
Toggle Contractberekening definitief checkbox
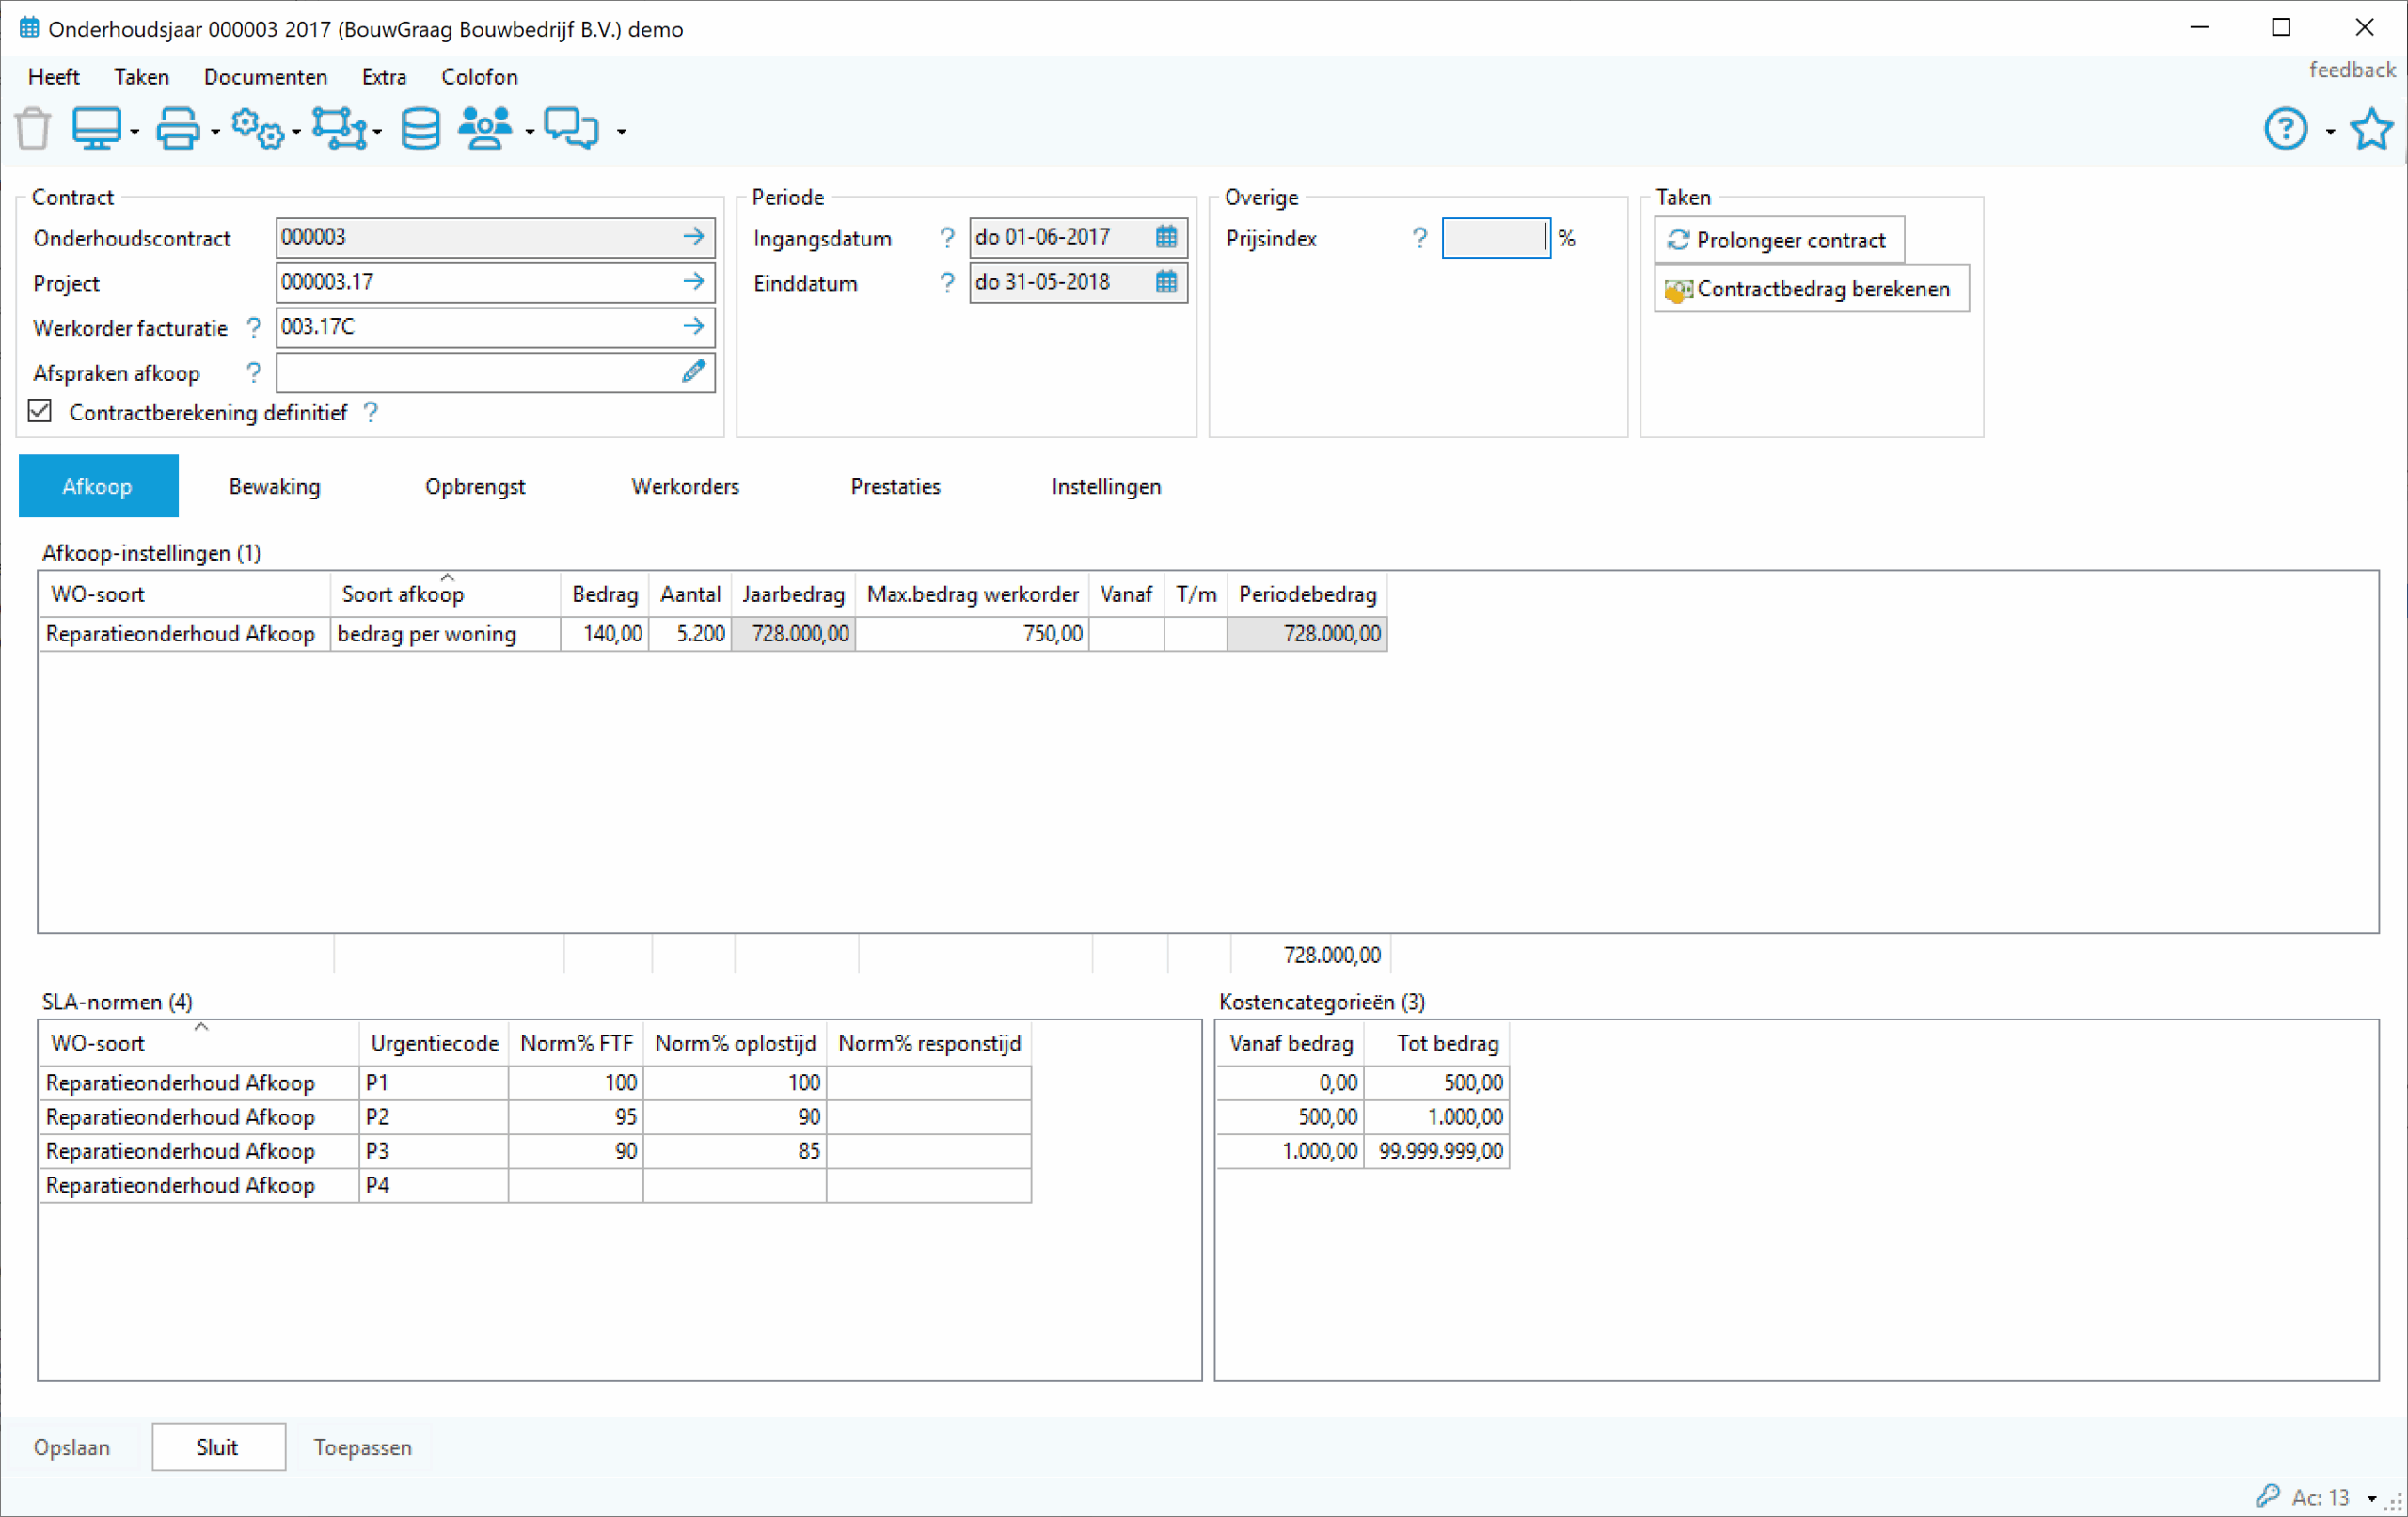tap(40, 411)
